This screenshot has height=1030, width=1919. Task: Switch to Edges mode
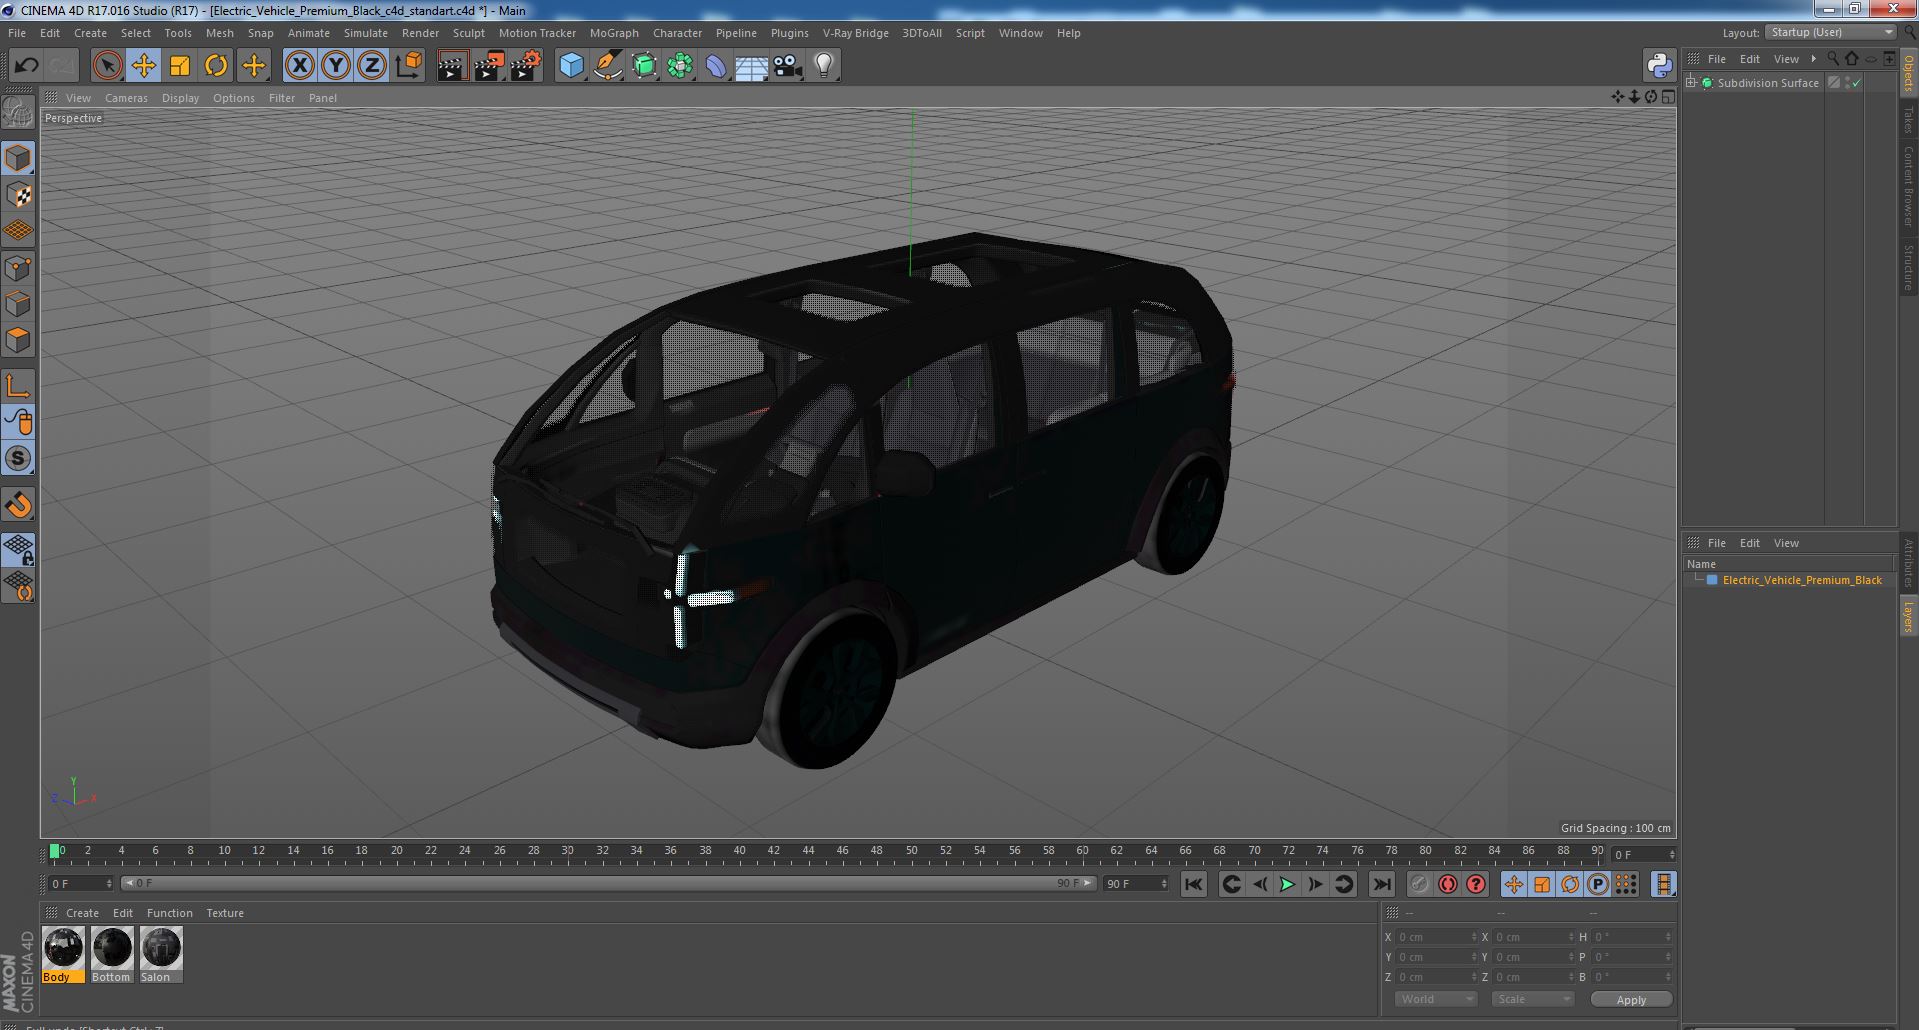pyautogui.click(x=18, y=304)
